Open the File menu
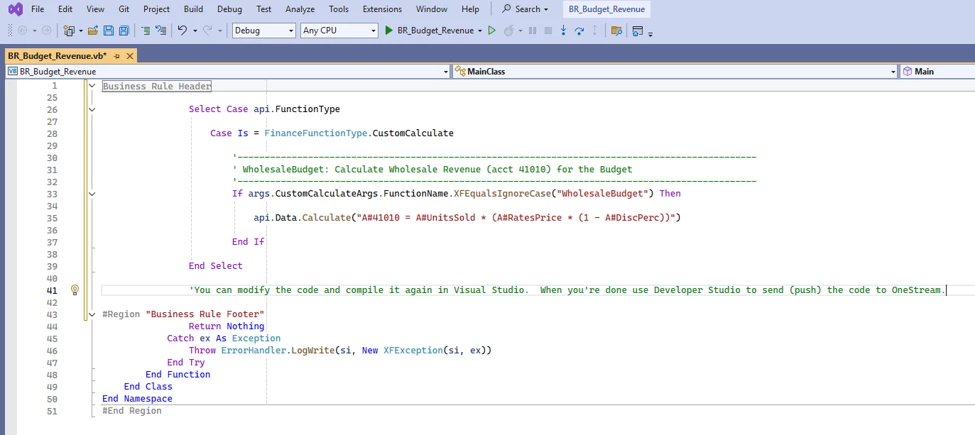 pos(37,9)
